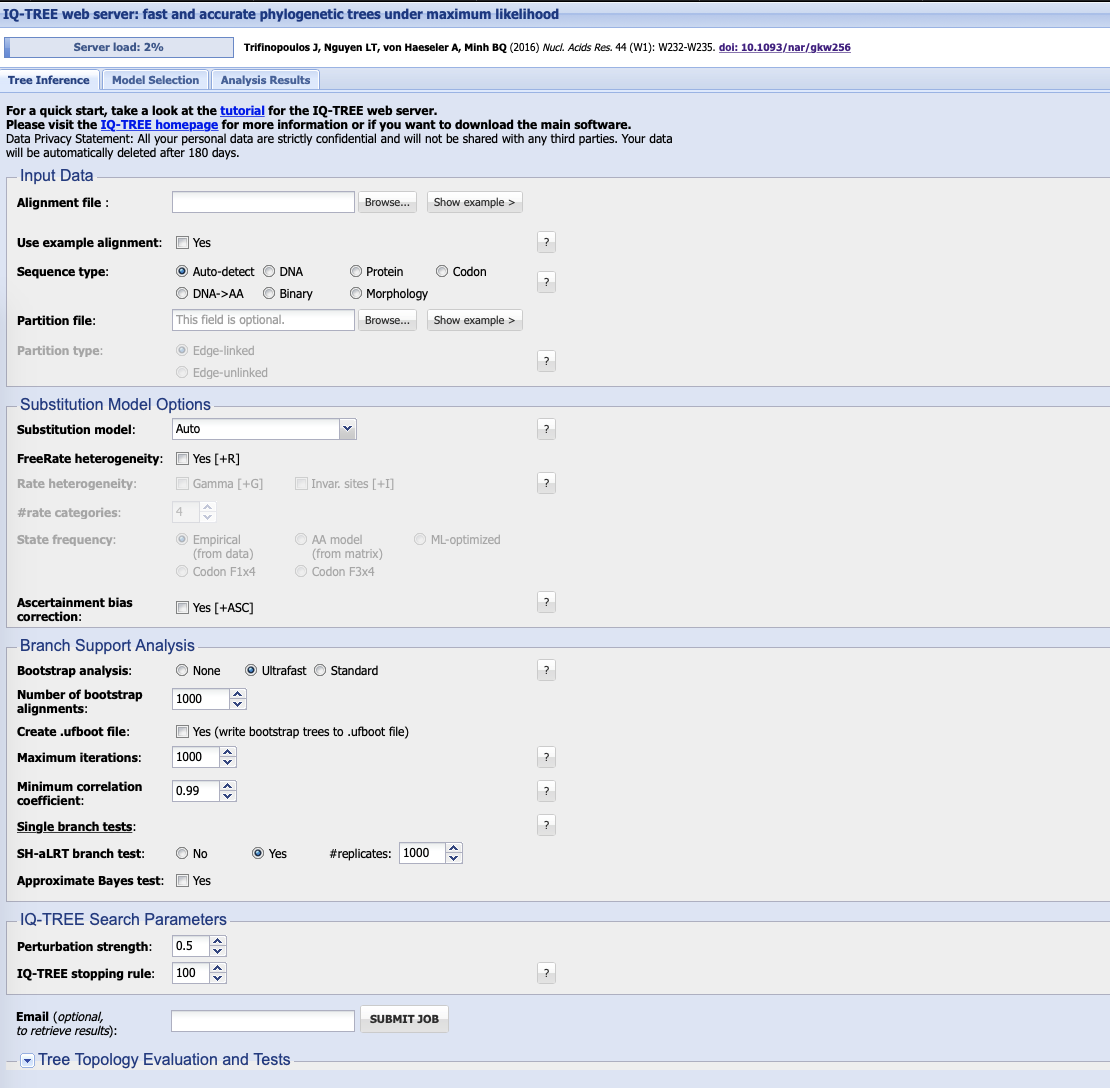
Task: Set Bootstrap analysis to None
Action: (182, 670)
